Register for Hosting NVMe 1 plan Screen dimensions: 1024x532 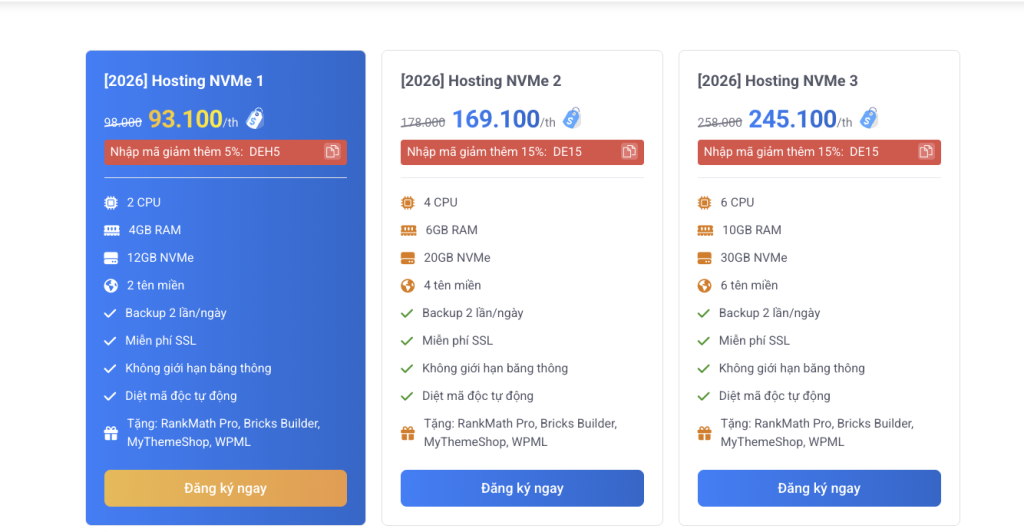coord(225,488)
